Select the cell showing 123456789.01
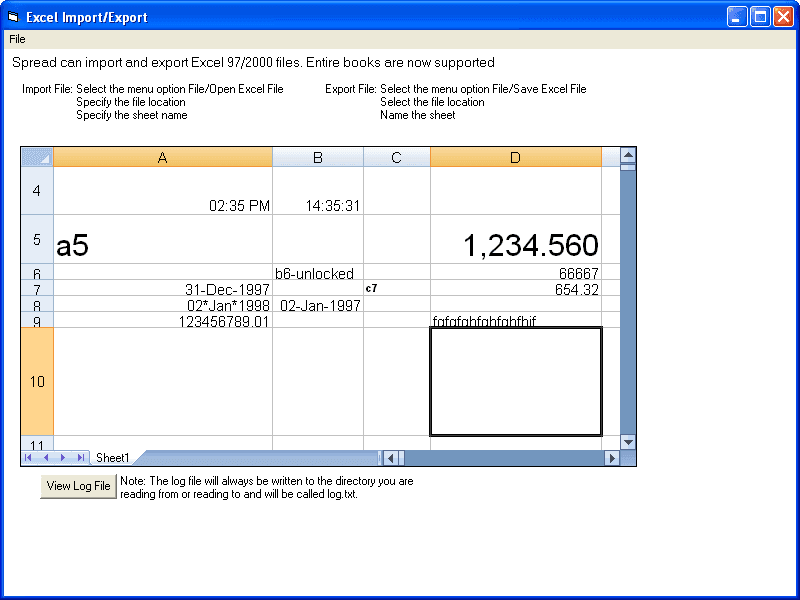 pos(163,320)
